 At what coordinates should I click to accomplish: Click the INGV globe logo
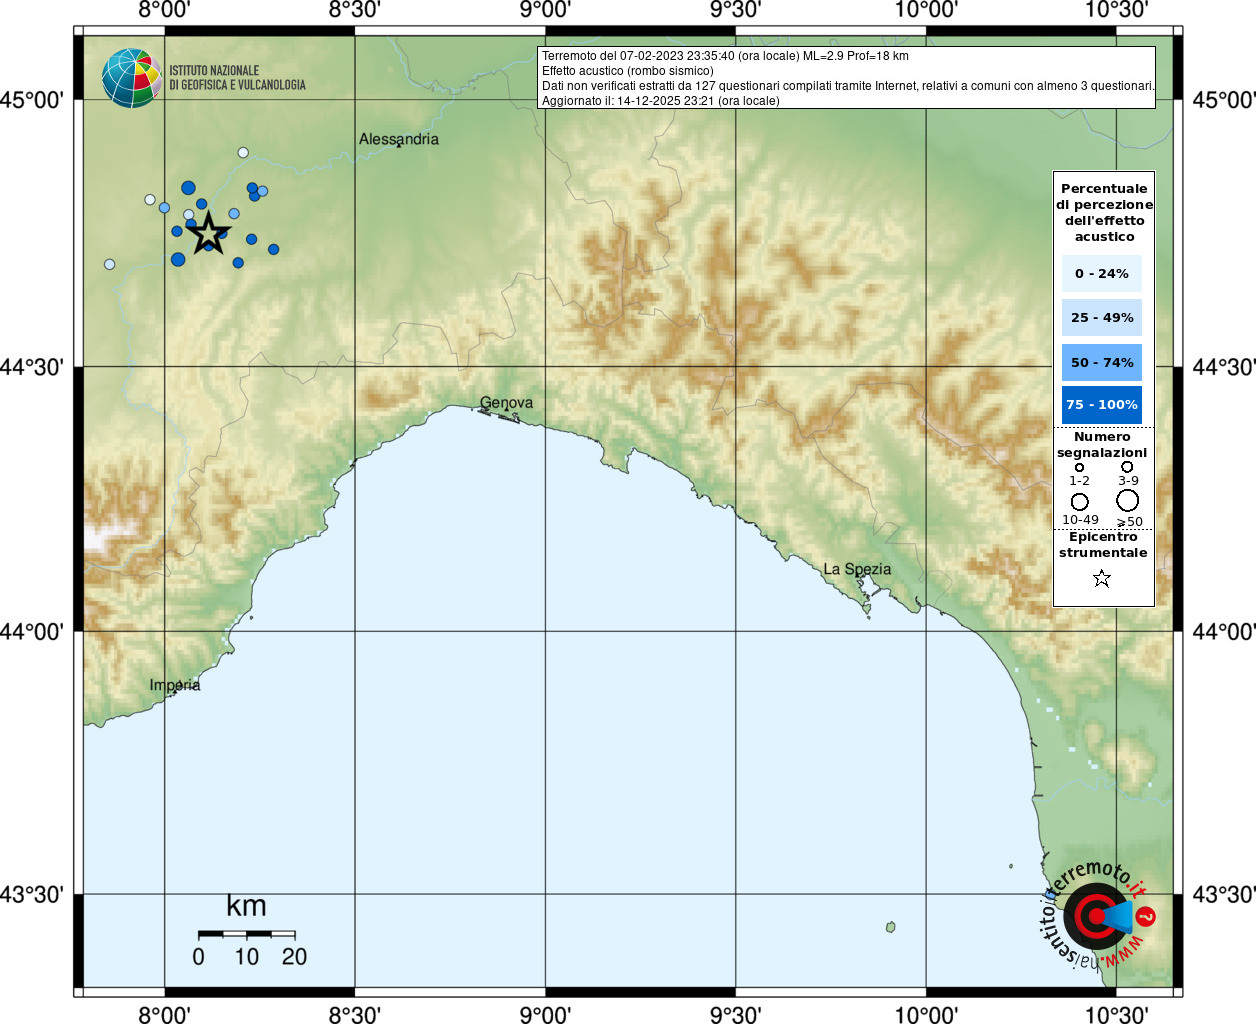tap(131, 78)
